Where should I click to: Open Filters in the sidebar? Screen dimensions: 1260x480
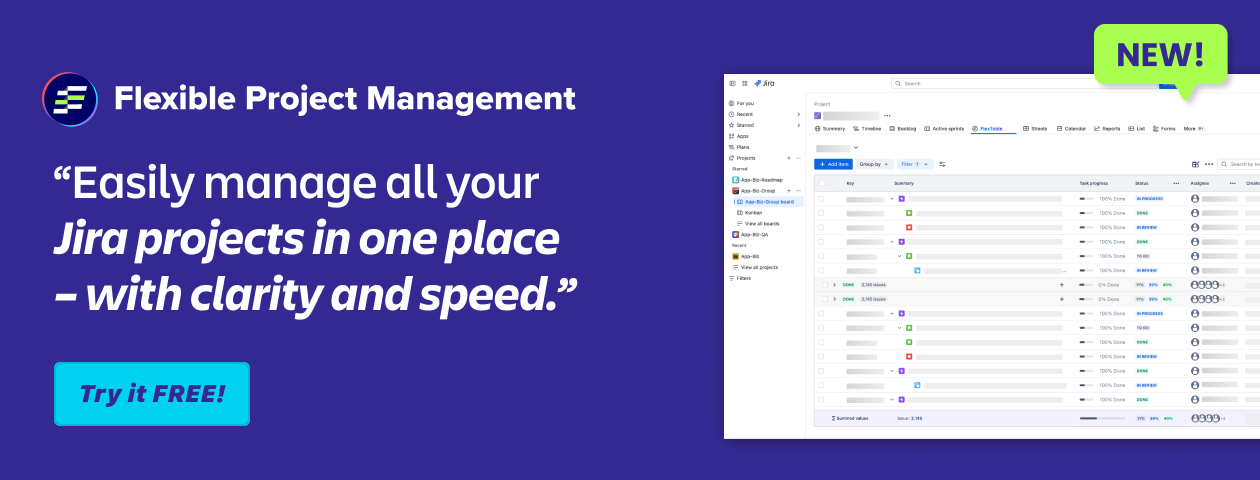click(740, 278)
